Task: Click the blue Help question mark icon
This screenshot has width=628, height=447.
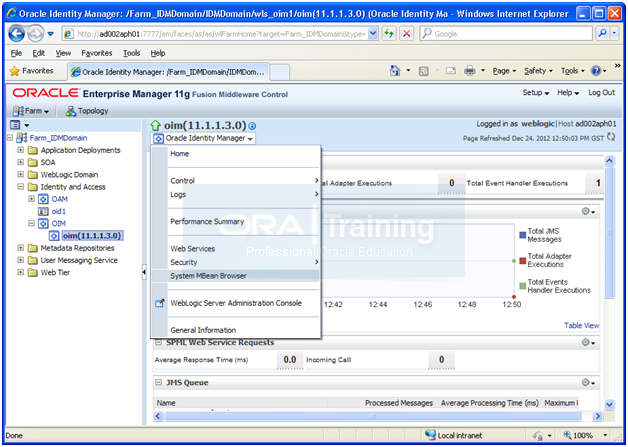Action: pyautogui.click(x=596, y=71)
